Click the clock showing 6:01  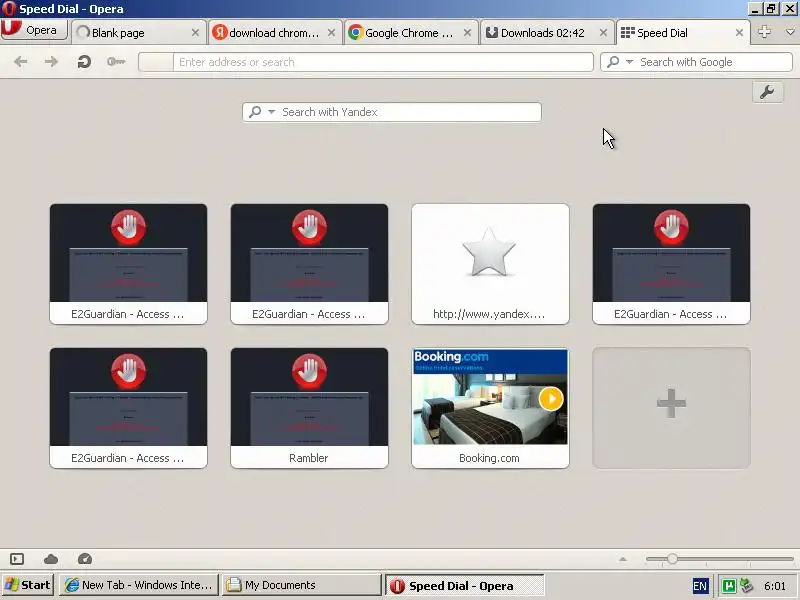pos(774,586)
